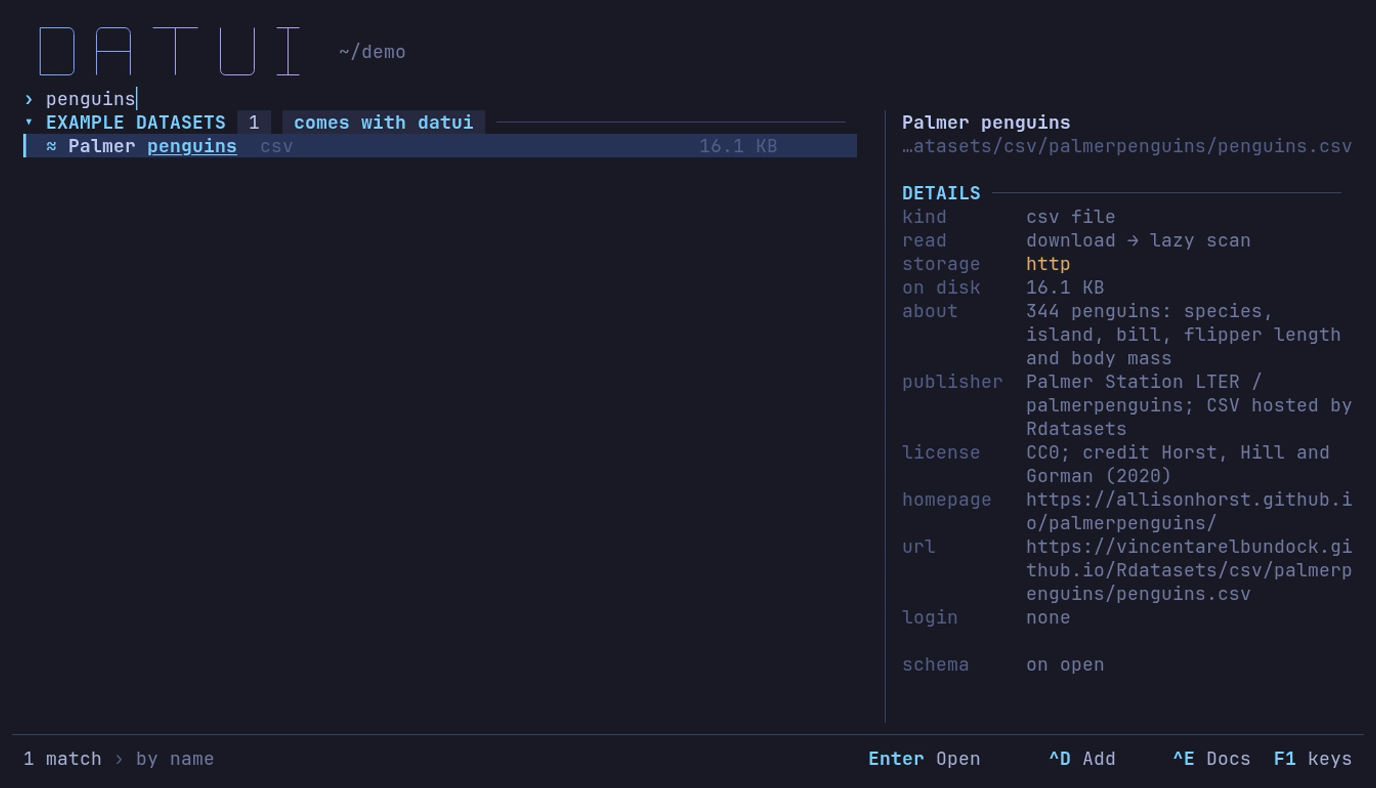Click the login 'none' value
This screenshot has height=788, width=1376.
click(x=1048, y=617)
